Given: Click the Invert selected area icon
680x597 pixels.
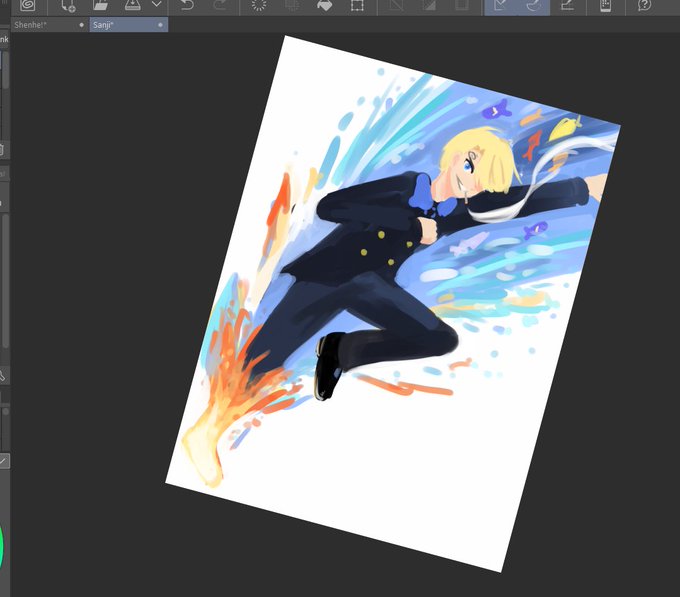Looking at the screenshot, I should click(x=429, y=5).
